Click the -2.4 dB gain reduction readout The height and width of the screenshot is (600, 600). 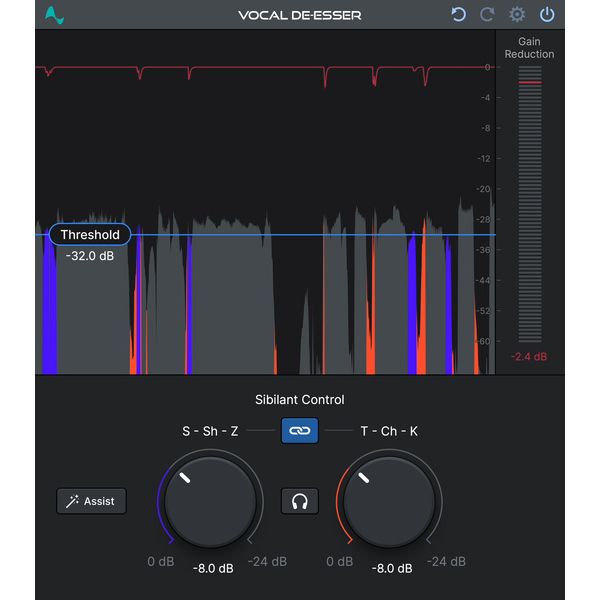click(529, 357)
